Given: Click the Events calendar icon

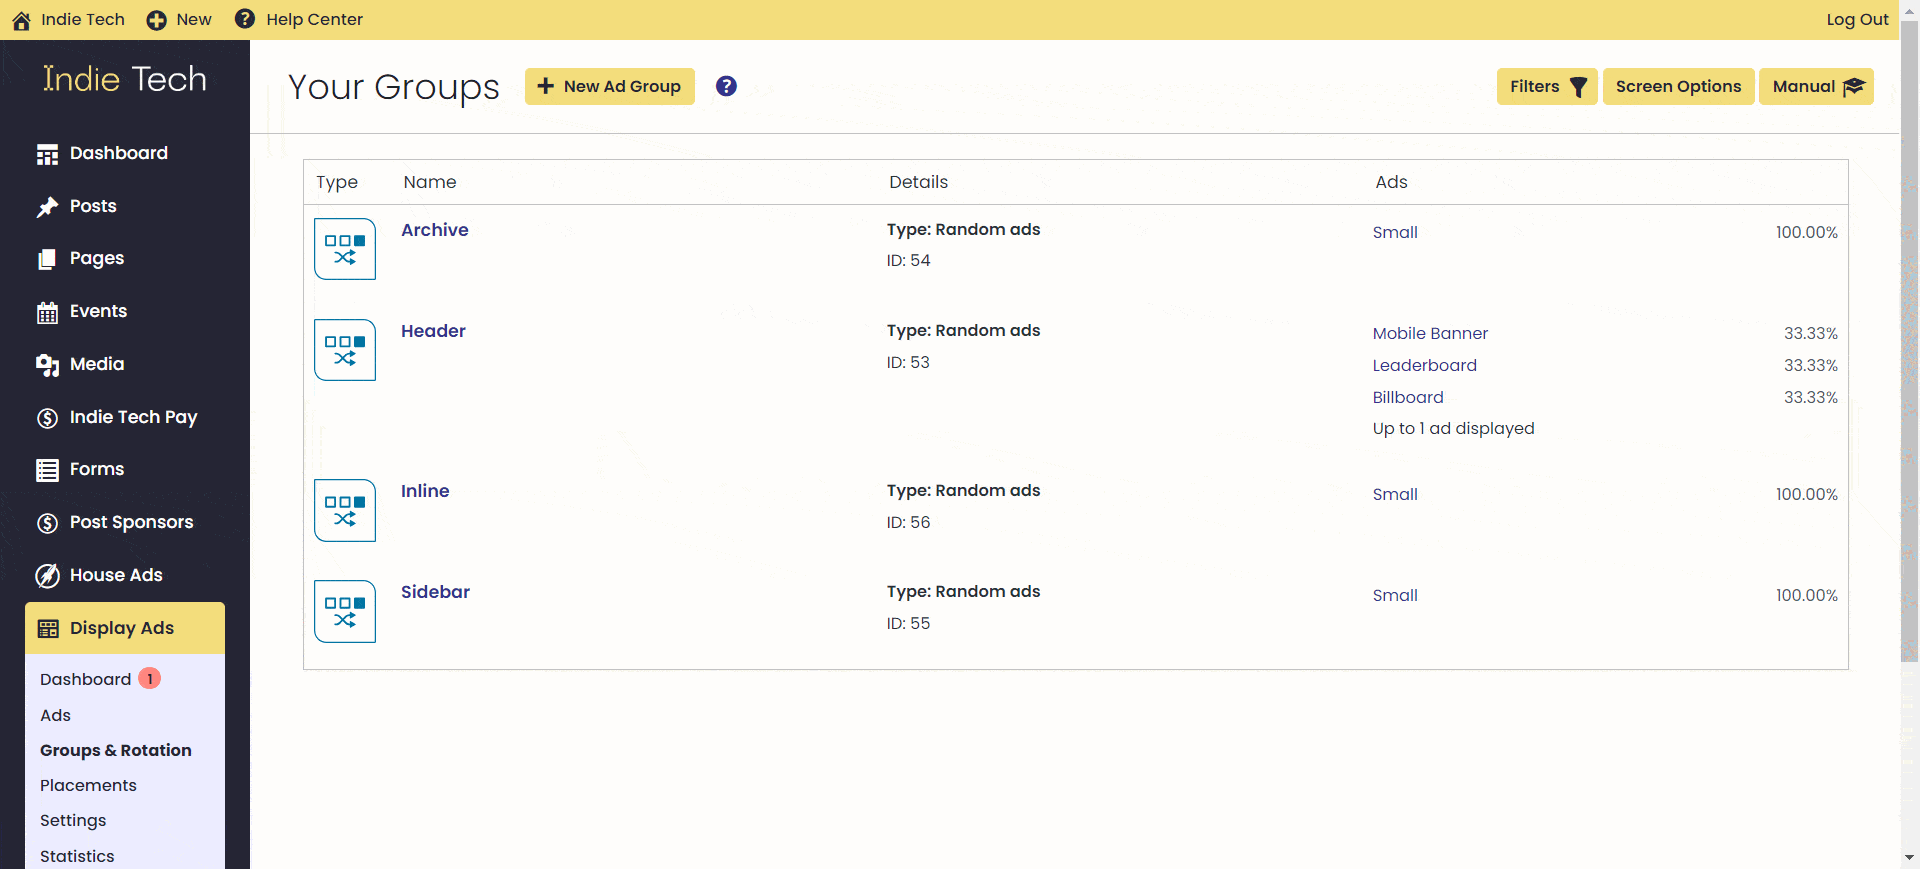Looking at the screenshot, I should click(x=47, y=312).
